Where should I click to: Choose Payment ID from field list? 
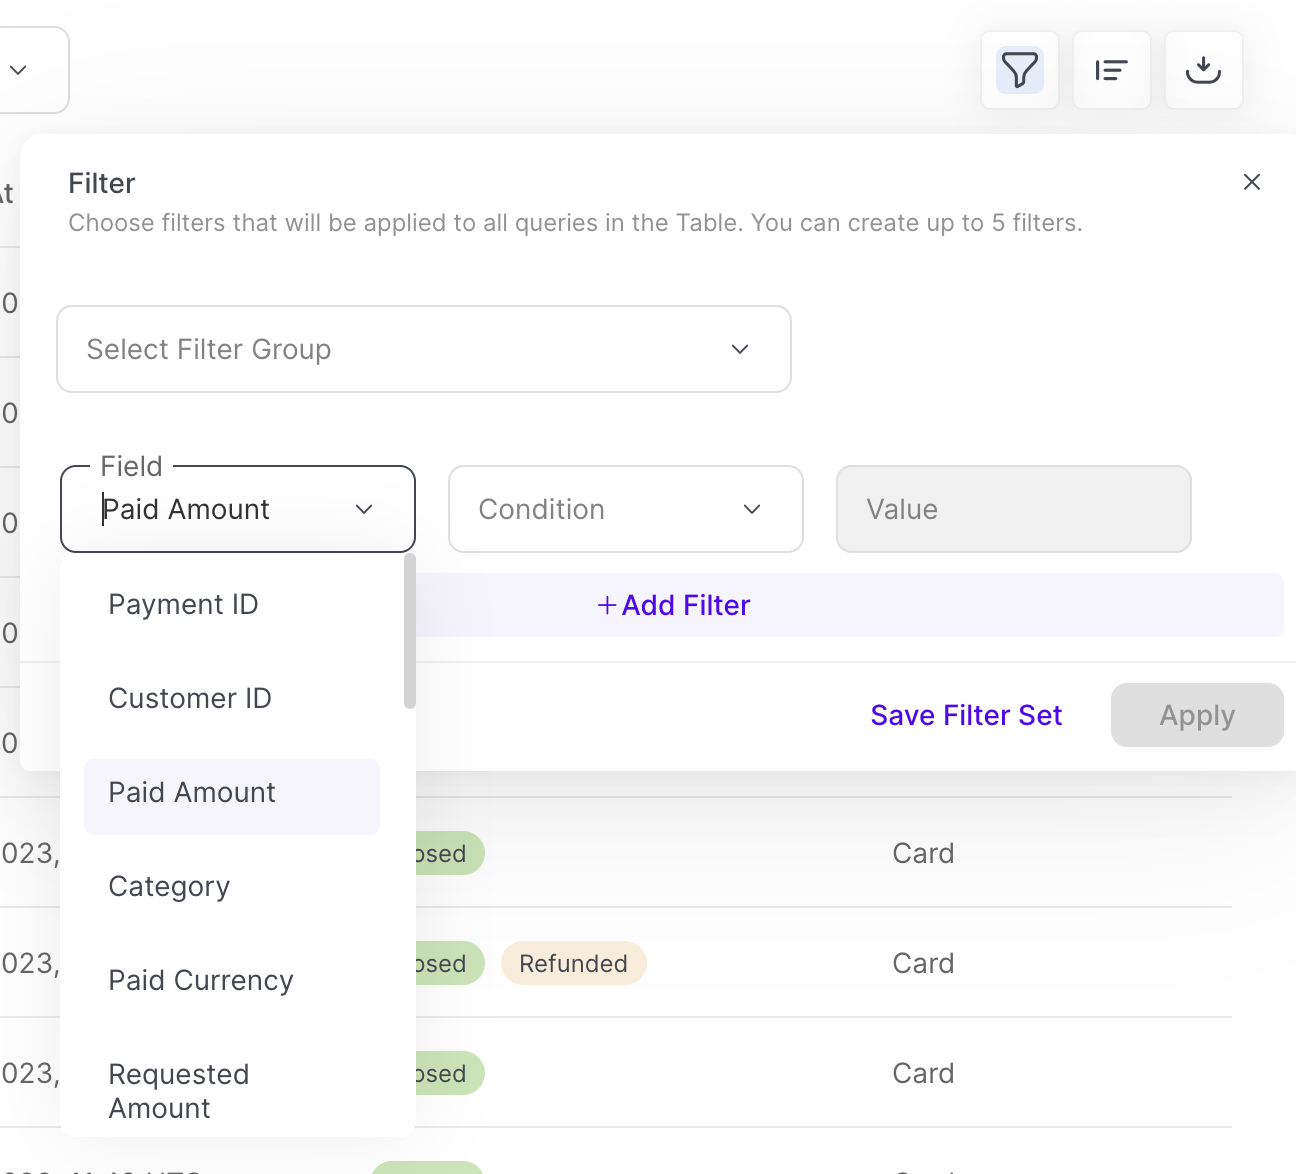click(x=184, y=604)
